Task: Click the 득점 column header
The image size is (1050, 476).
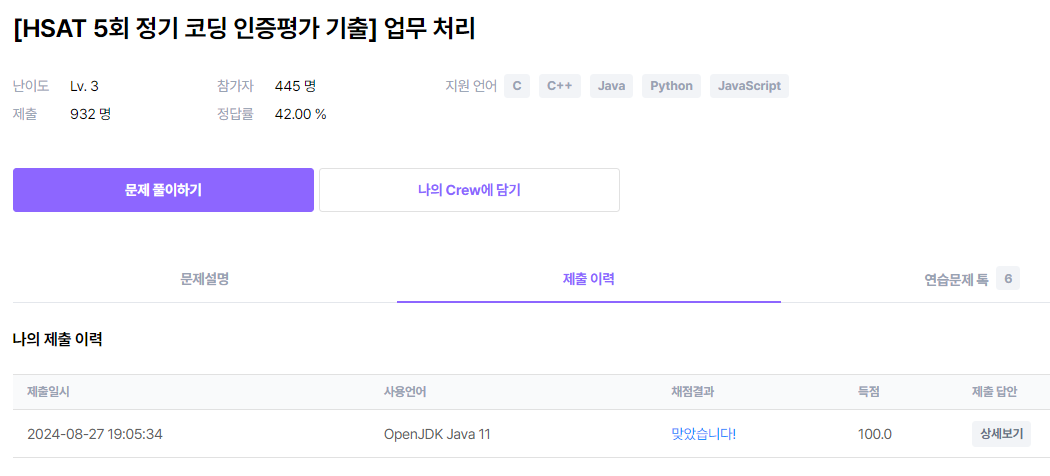Action: coord(869,392)
